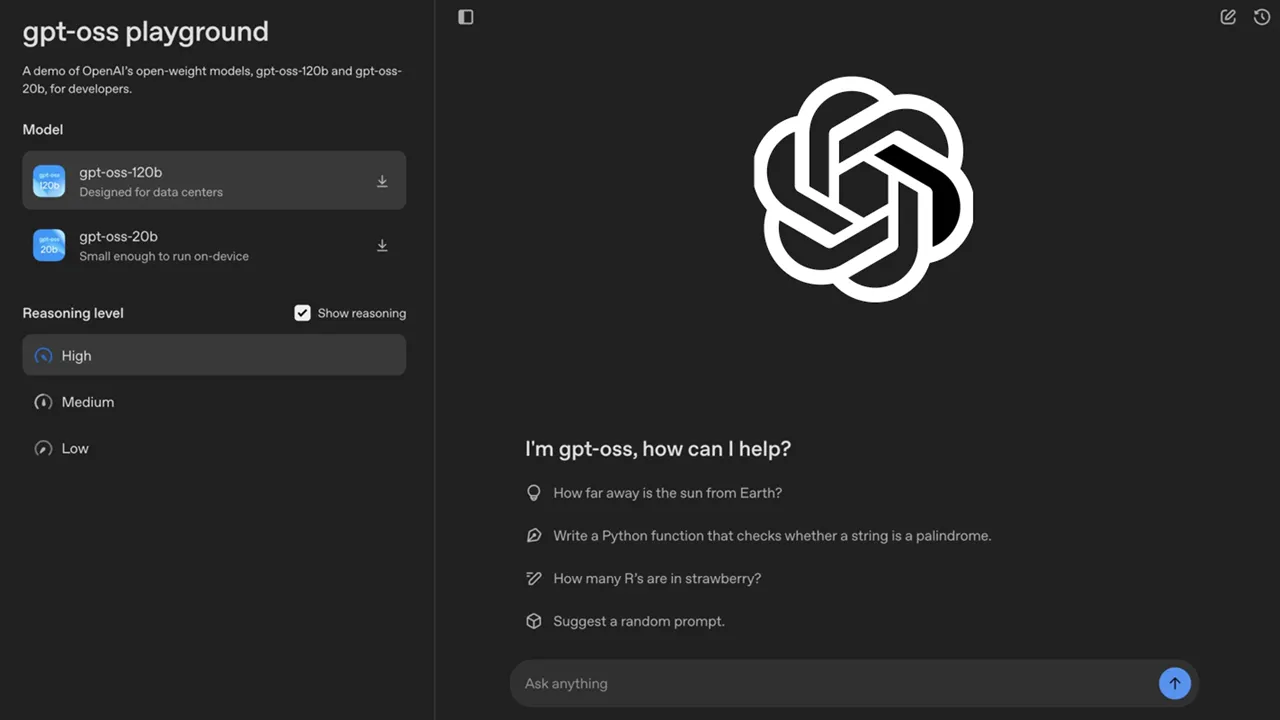
Task: Uncheck the Show reasoning checkbox
Action: click(302, 312)
